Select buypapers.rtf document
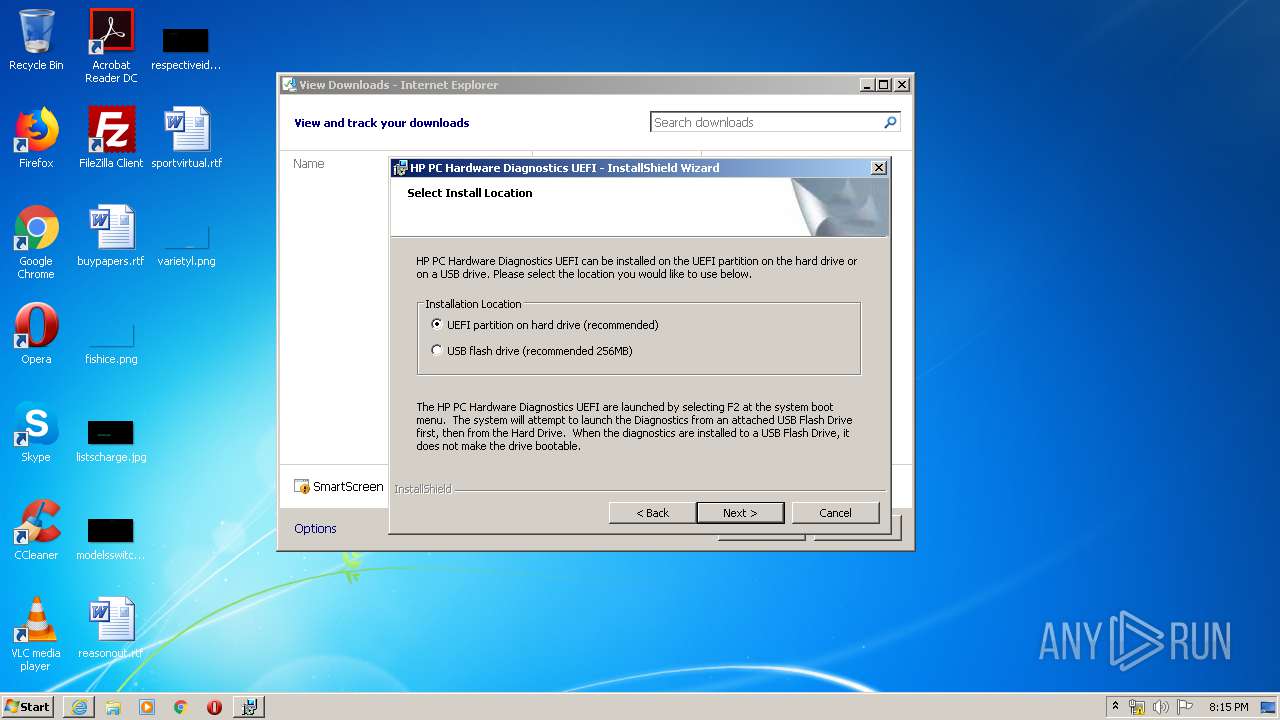 click(111, 236)
